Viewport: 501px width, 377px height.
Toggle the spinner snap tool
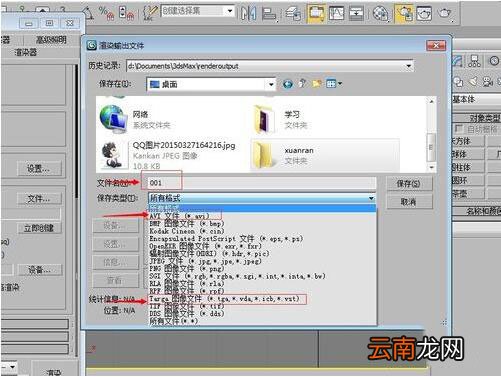tap(127, 13)
